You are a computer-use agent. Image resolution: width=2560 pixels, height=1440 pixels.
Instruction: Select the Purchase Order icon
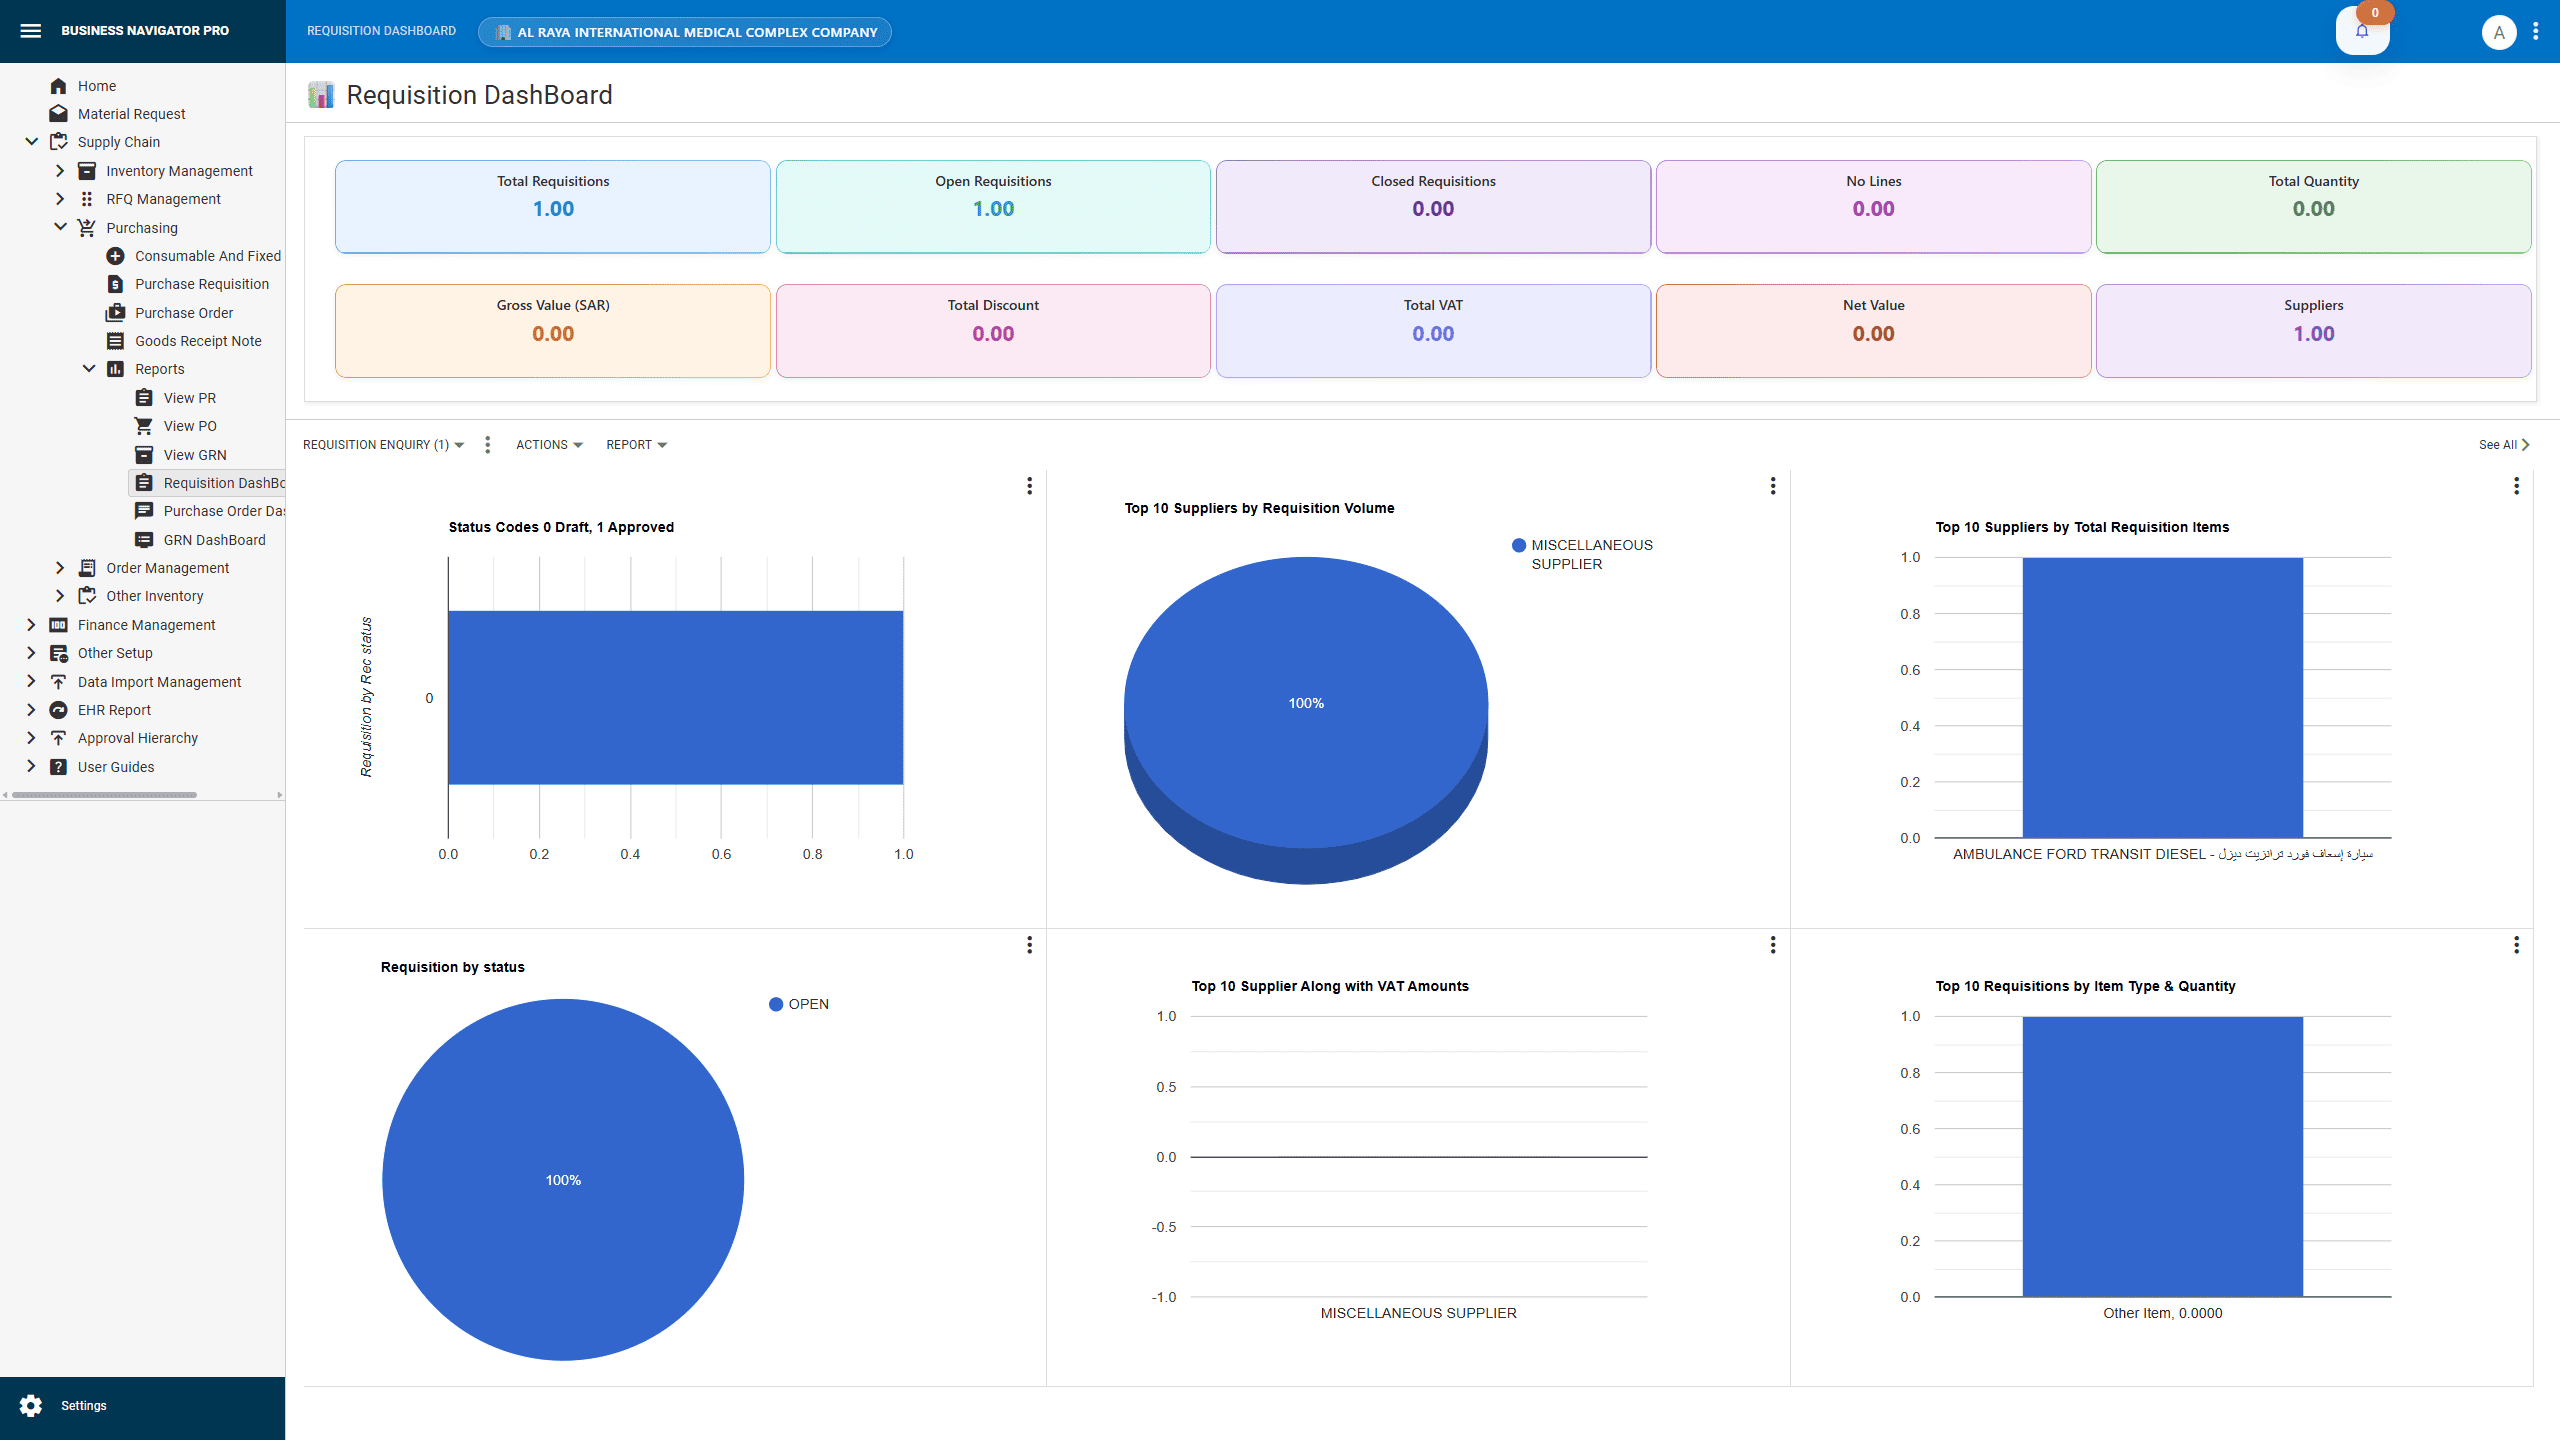[x=113, y=312]
